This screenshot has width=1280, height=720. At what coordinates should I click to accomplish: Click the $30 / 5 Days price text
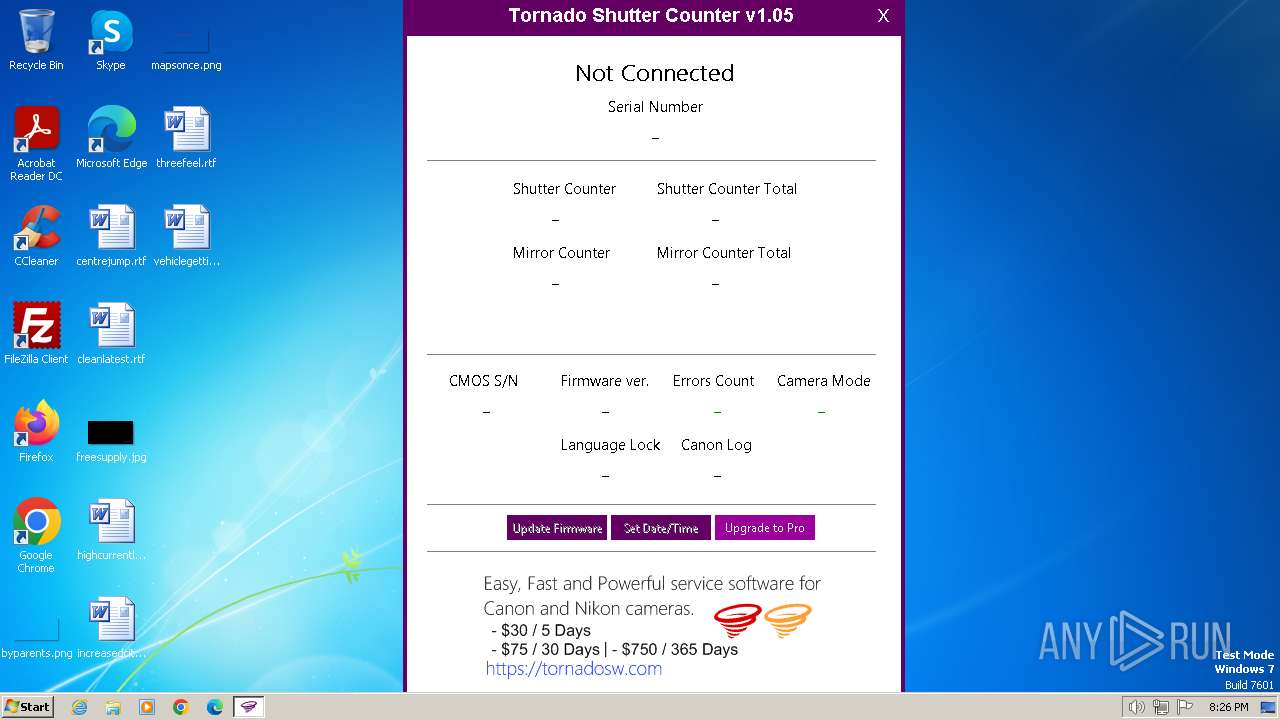546,631
